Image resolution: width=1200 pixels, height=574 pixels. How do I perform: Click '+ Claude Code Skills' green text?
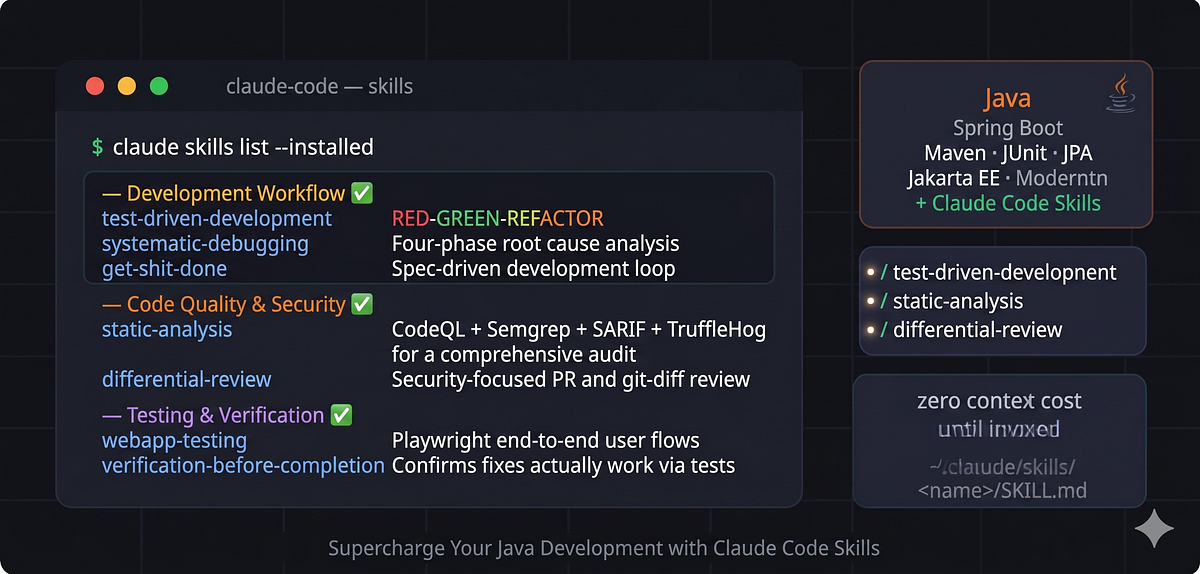pos(1007,203)
